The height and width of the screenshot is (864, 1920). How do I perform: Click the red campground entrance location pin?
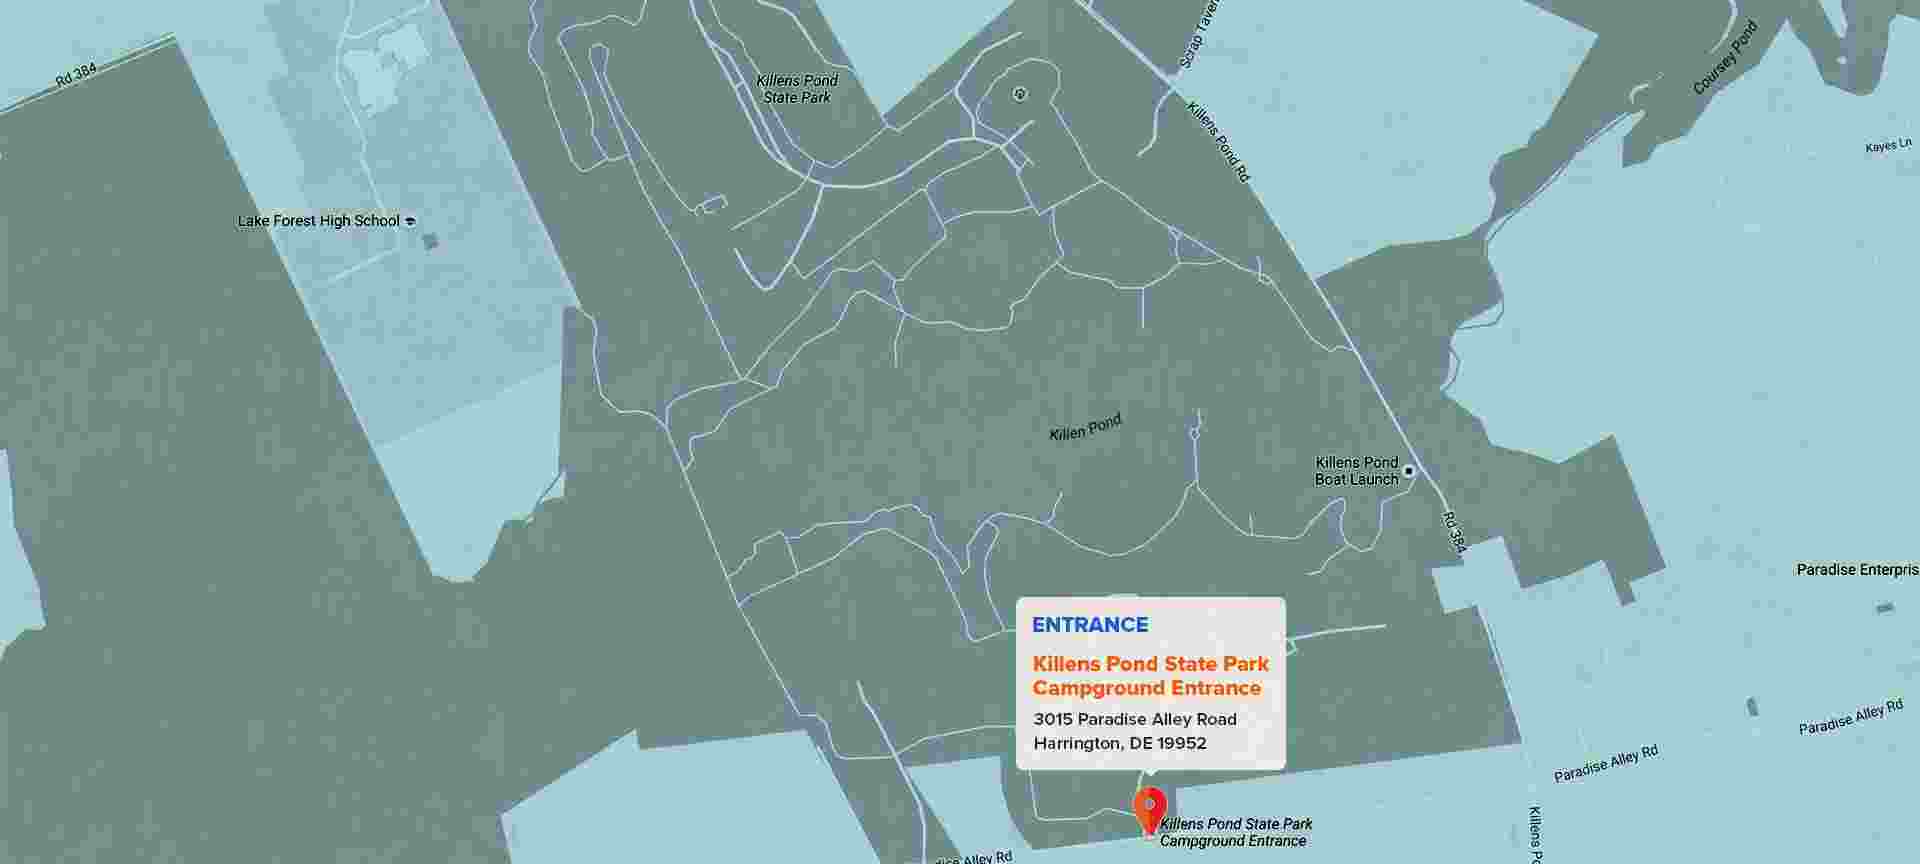1149,808
